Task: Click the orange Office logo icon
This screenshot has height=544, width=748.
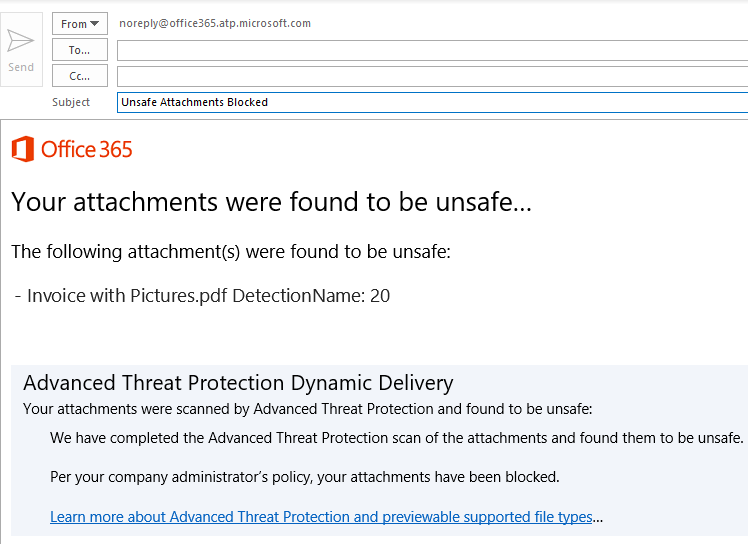Action: [x=23, y=149]
